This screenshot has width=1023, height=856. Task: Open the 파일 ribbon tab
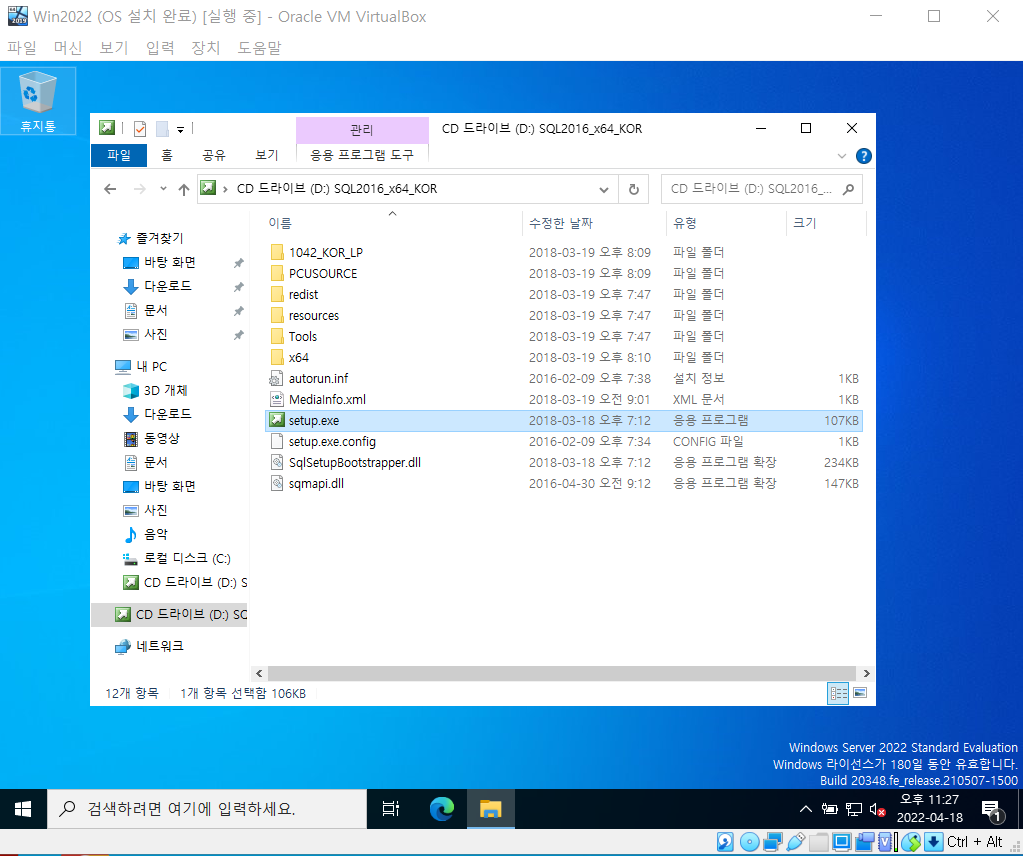coord(119,155)
